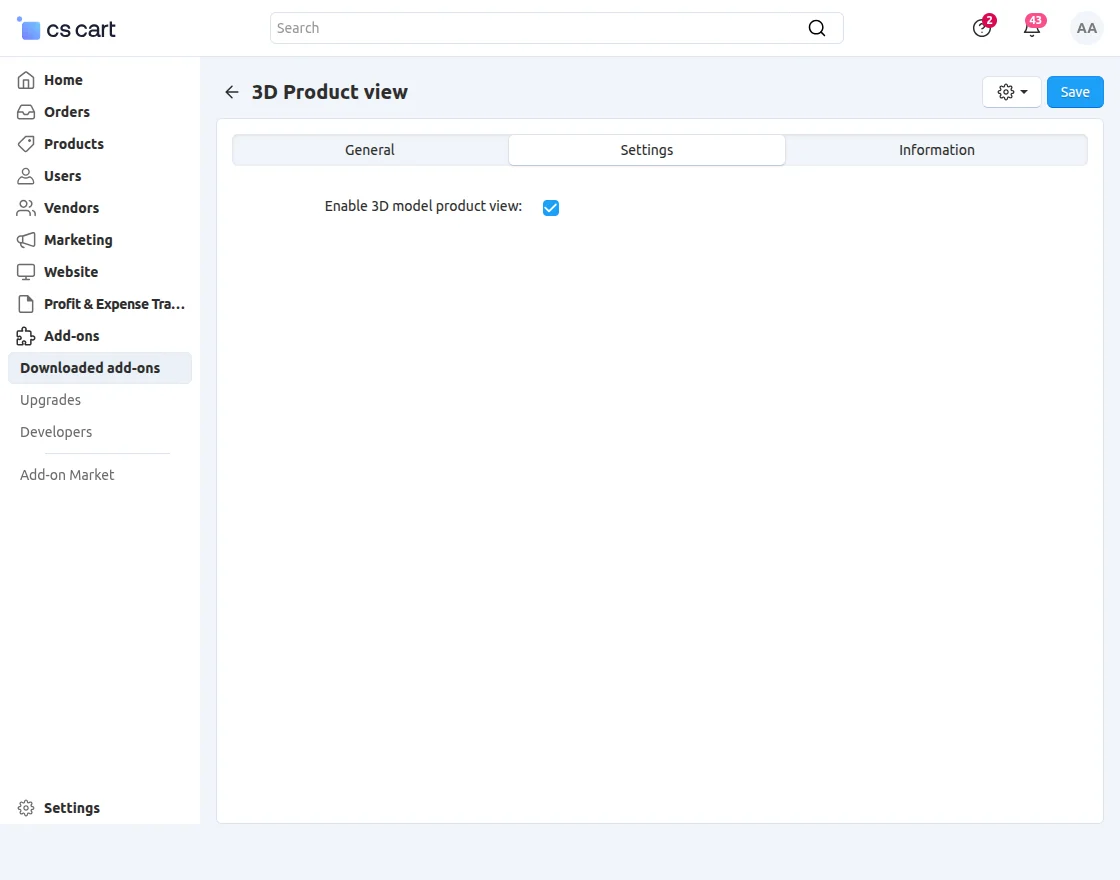Open Vendors via the people icon

26,208
